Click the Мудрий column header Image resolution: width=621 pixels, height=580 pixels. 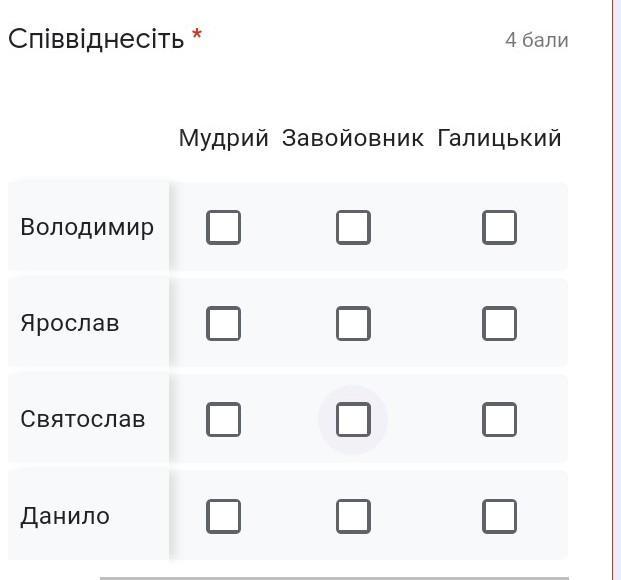pos(224,138)
